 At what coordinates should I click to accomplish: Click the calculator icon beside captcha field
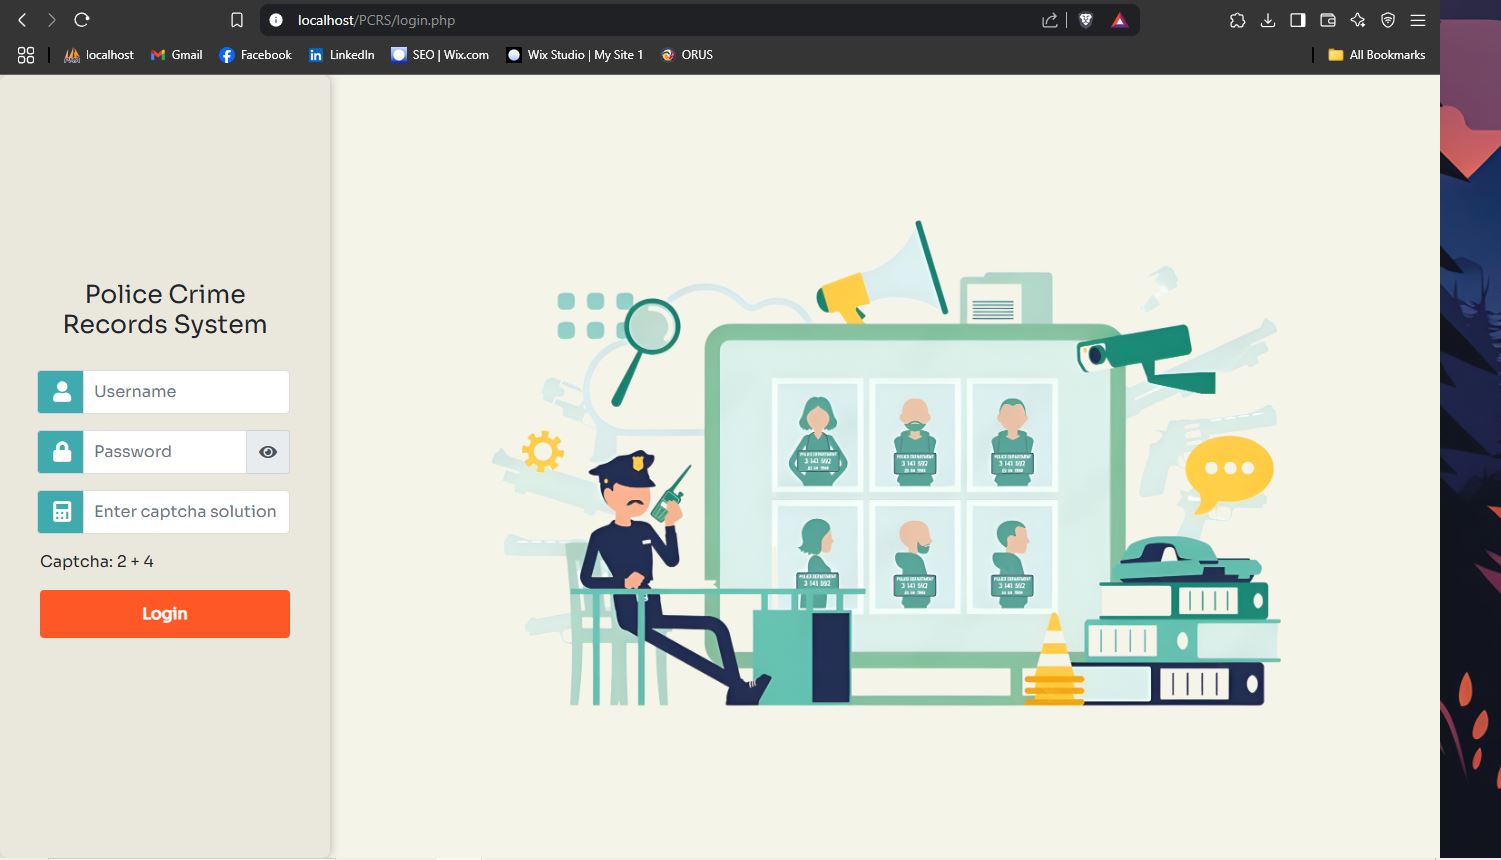[61, 512]
